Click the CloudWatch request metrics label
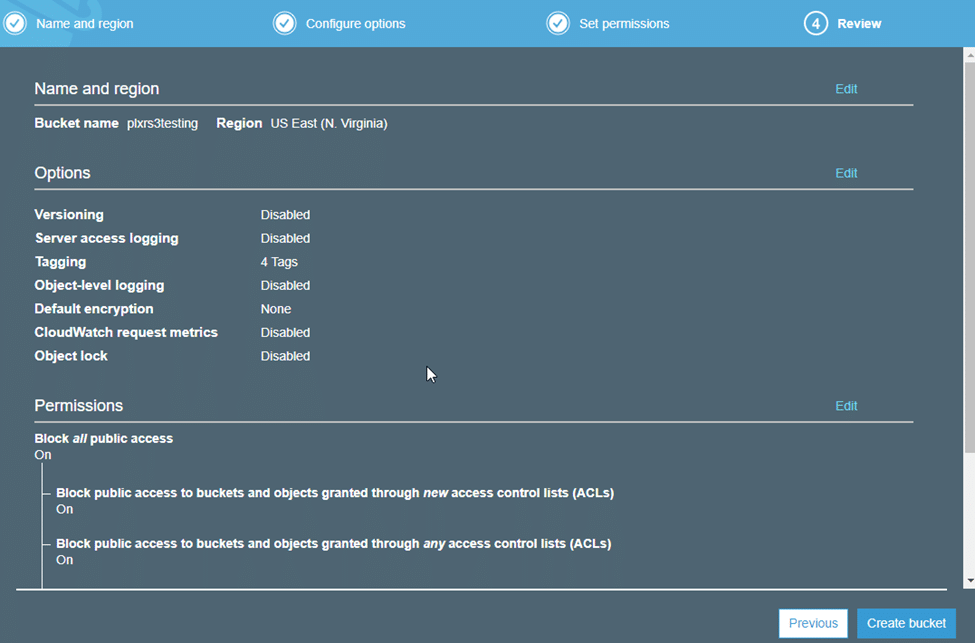The height and width of the screenshot is (643, 975). [x=126, y=332]
